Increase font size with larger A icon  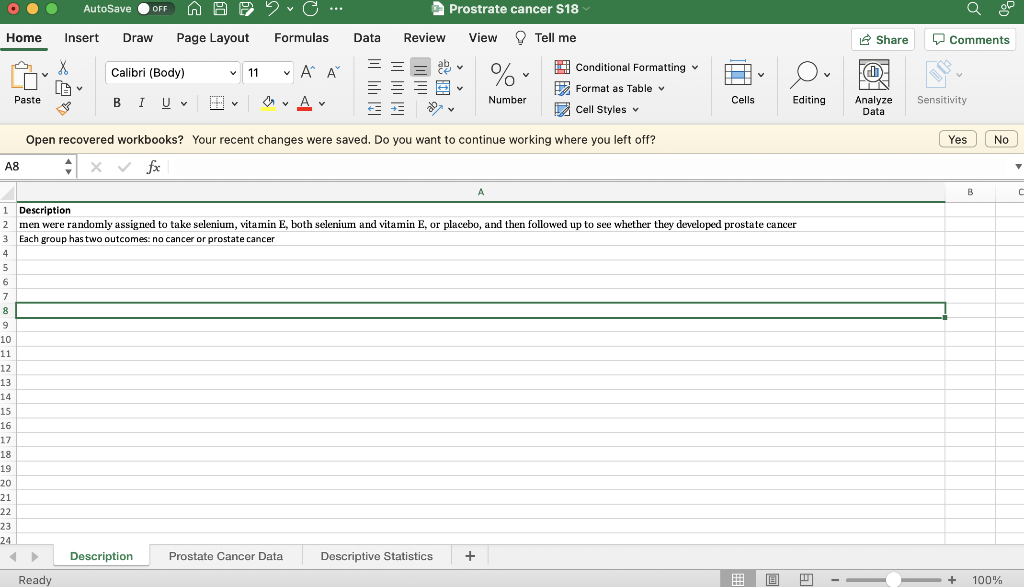click(x=308, y=72)
